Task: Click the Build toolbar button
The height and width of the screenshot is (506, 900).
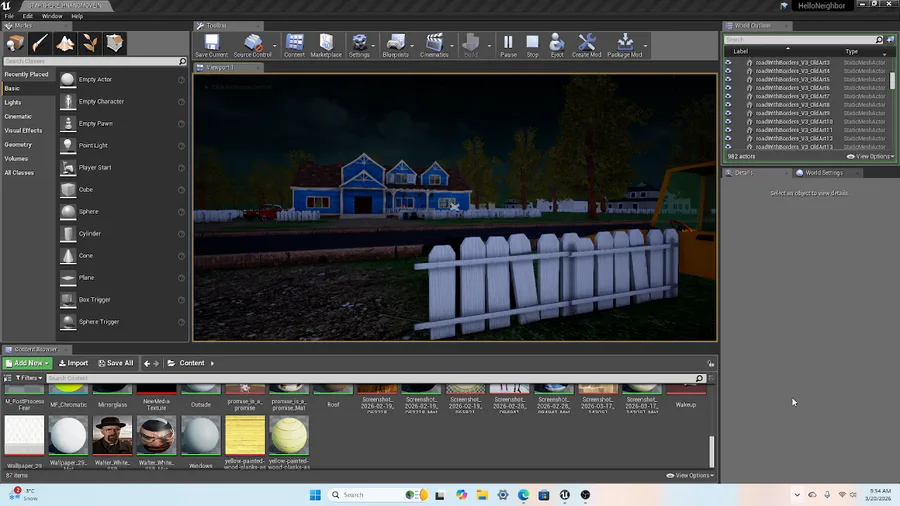Action: pos(471,45)
